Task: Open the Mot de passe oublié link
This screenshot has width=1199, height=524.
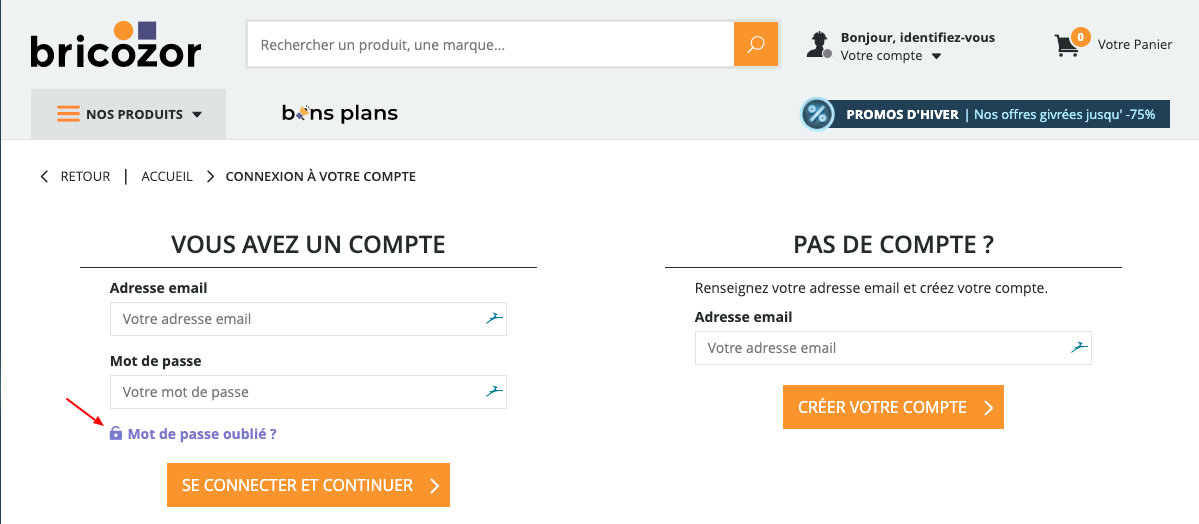Action: coord(202,434)
